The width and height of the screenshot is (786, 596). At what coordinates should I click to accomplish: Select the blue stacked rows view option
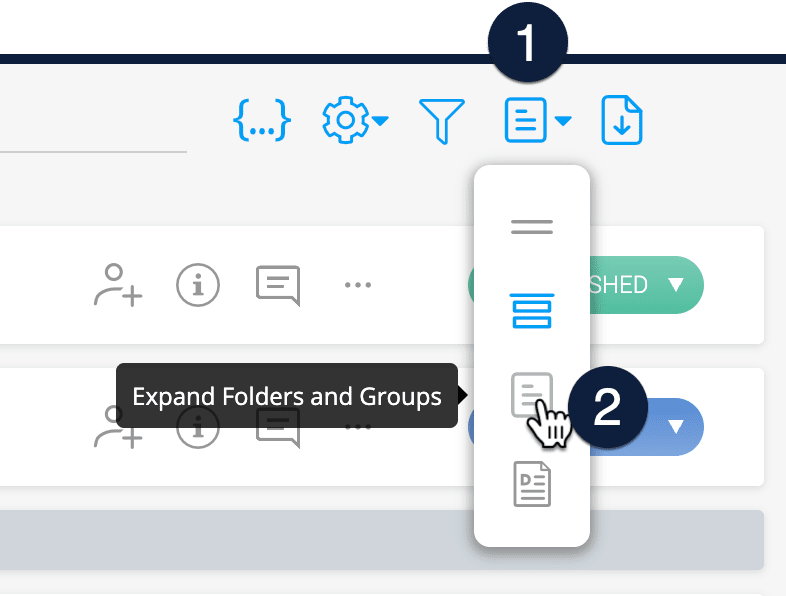(x=532, y=311)
